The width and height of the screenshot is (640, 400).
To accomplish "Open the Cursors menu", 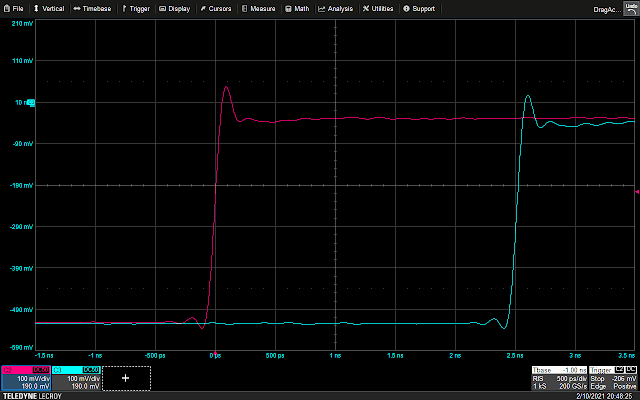I will tap(216, 9).
